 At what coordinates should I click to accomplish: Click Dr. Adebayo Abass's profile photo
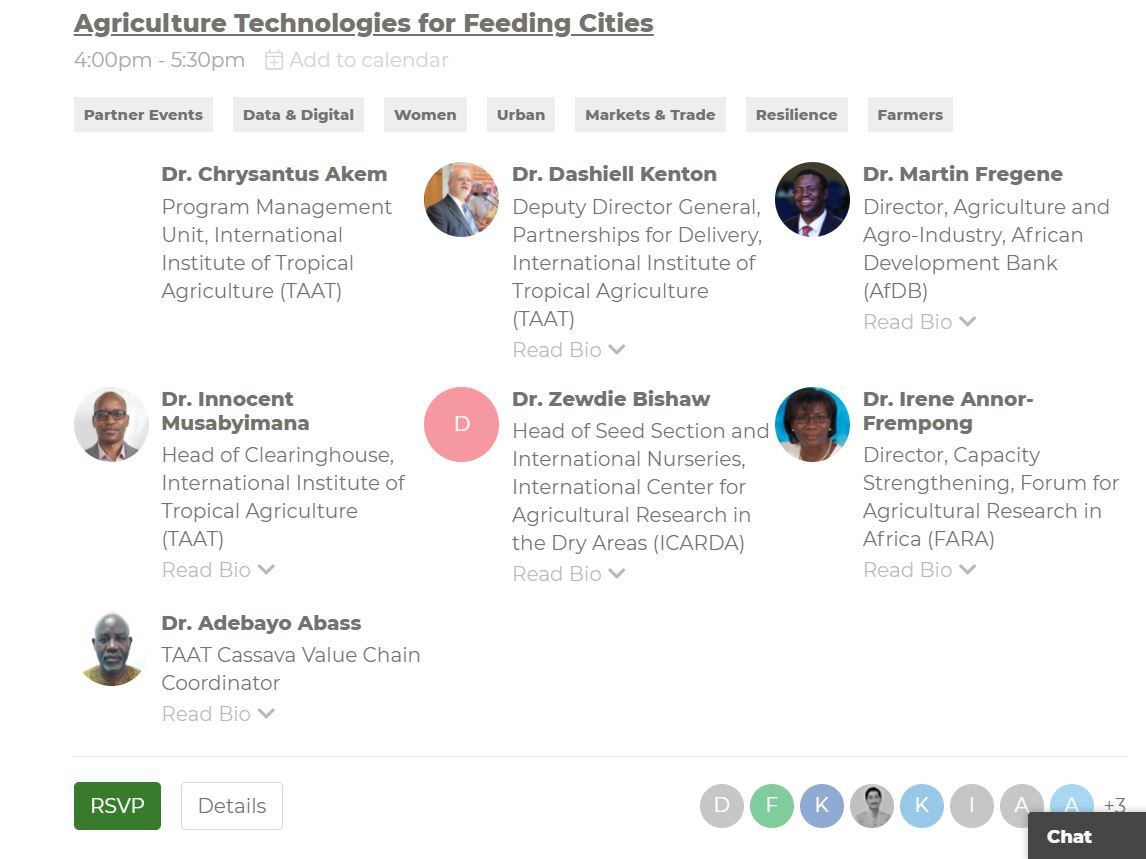tap(111, 648)
